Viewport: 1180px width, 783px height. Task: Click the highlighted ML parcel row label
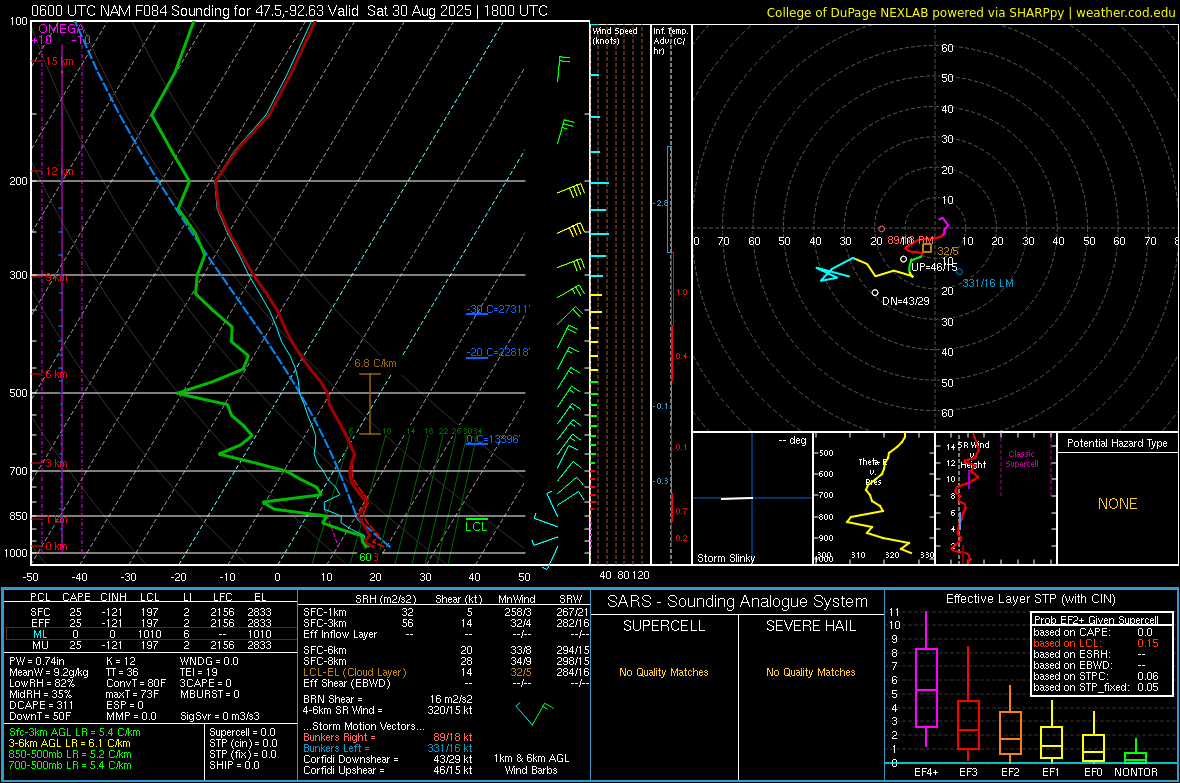pyautogui.click(x=40, y=634)
